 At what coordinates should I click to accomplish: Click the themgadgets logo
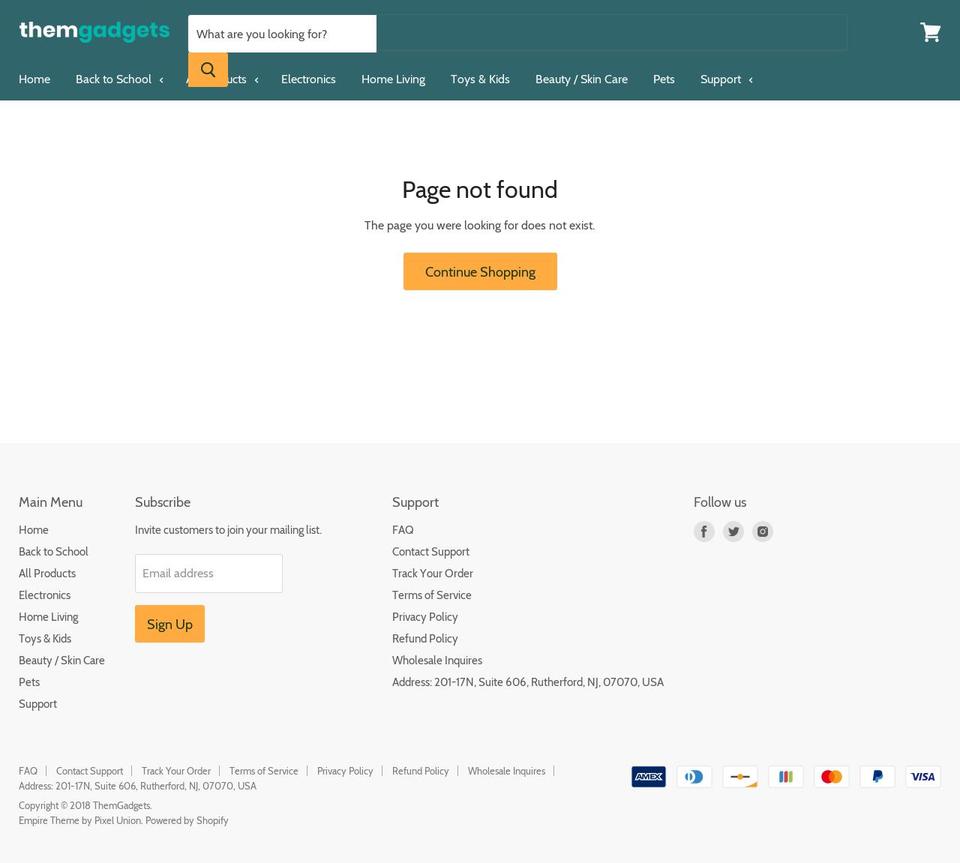coord(94,31)
